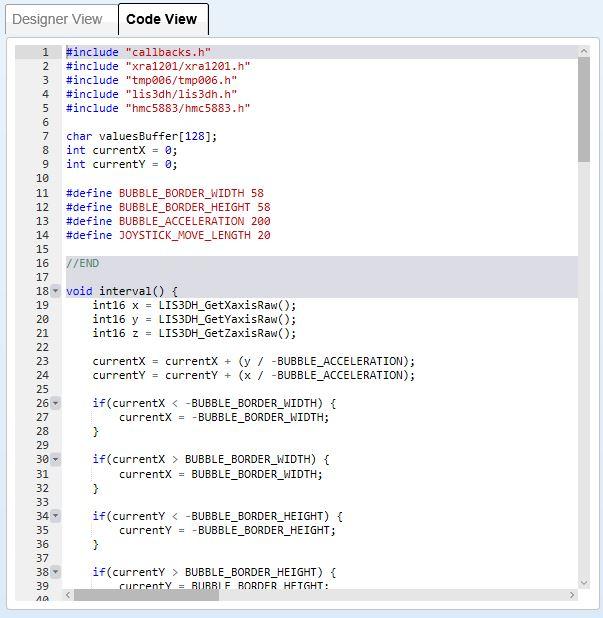Fold the if block at line 26
The image size is (603, 618).
56,403
